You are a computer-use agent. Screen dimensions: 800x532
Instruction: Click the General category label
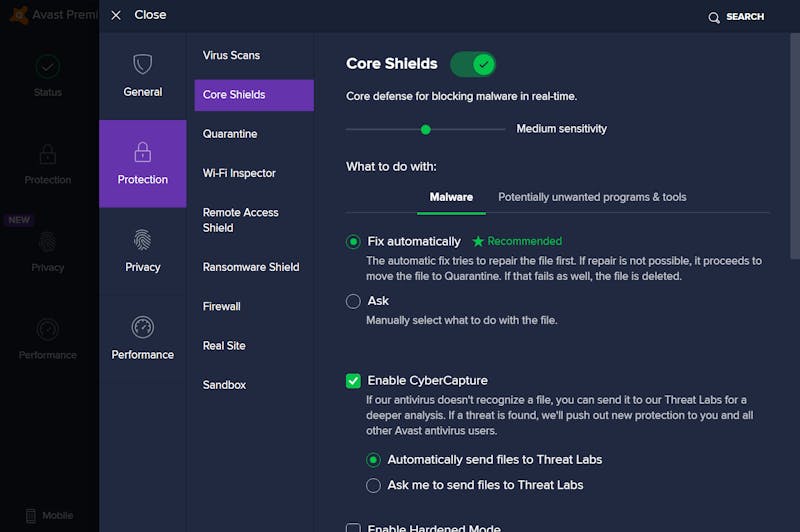142,92
